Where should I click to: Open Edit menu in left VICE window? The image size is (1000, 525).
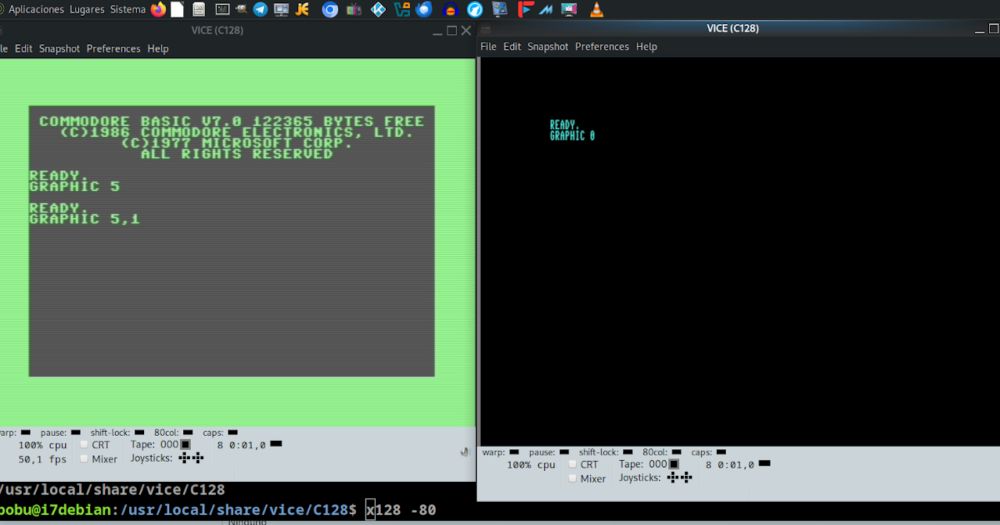tap(24, 48)
